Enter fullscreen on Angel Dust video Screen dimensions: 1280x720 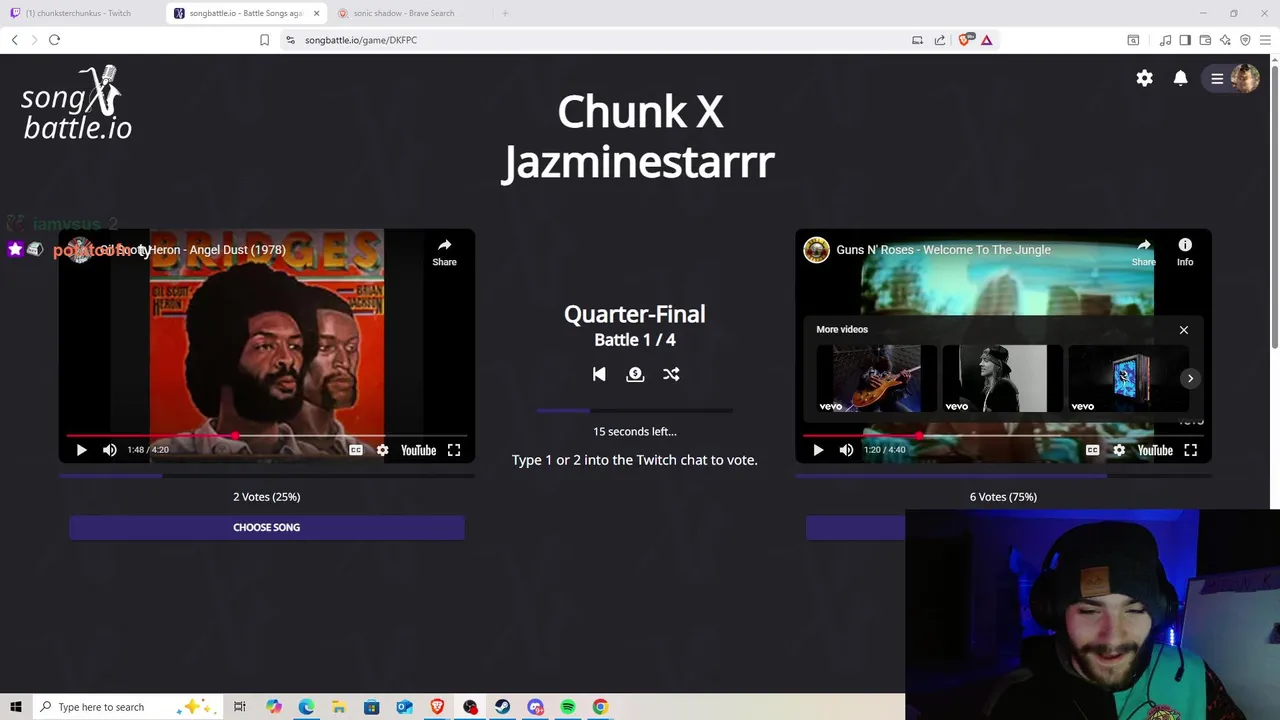click(454, 450)
